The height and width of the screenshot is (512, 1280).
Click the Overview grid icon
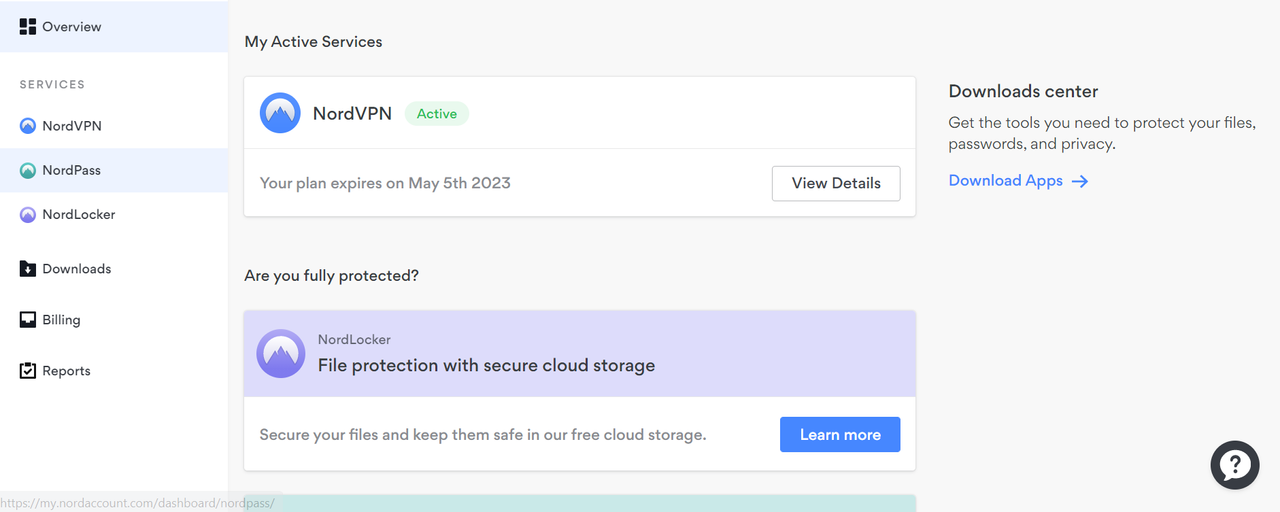[28, 27]
